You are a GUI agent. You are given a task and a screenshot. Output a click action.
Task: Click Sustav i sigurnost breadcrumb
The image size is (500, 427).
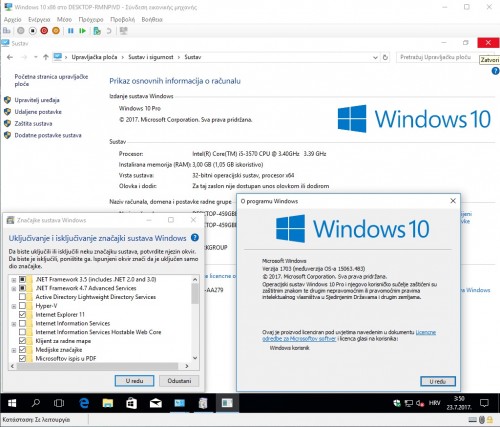(x=151, y=57)
